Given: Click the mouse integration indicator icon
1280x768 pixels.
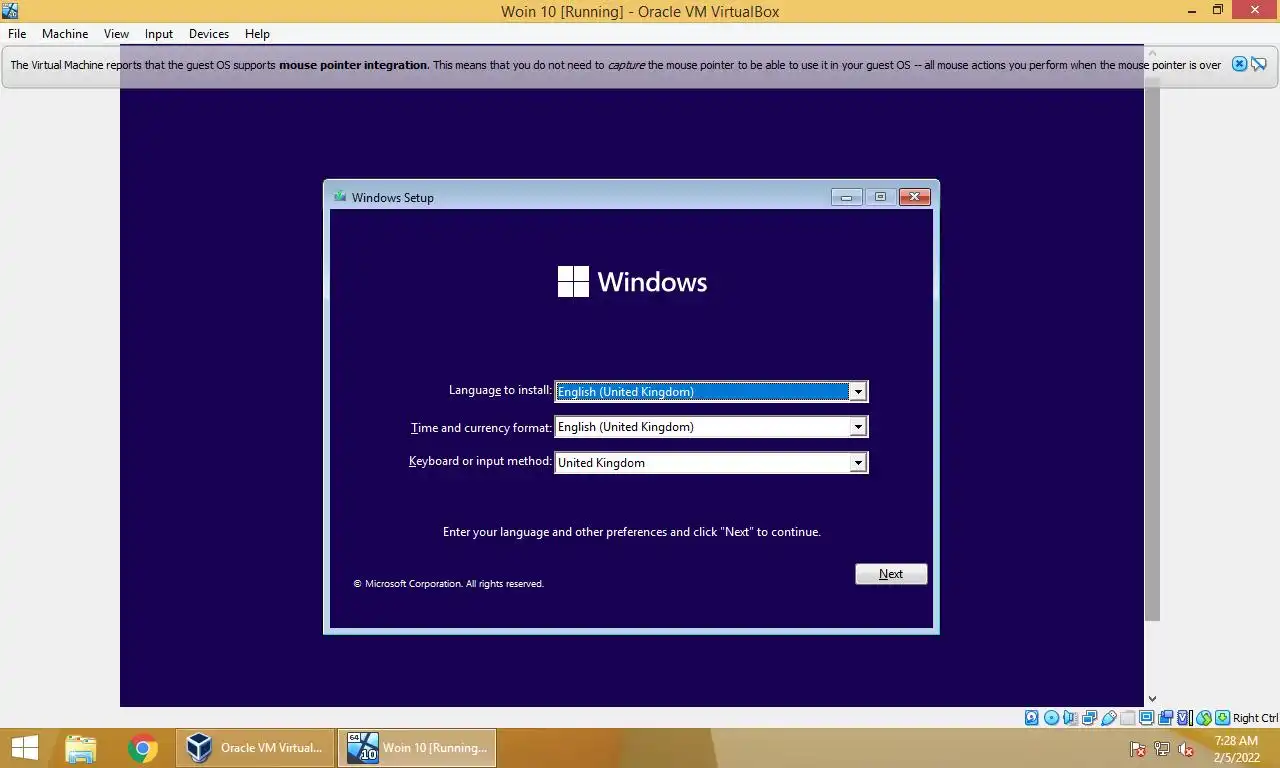Looking at the screenshot, I should [x=1204, y=718].
